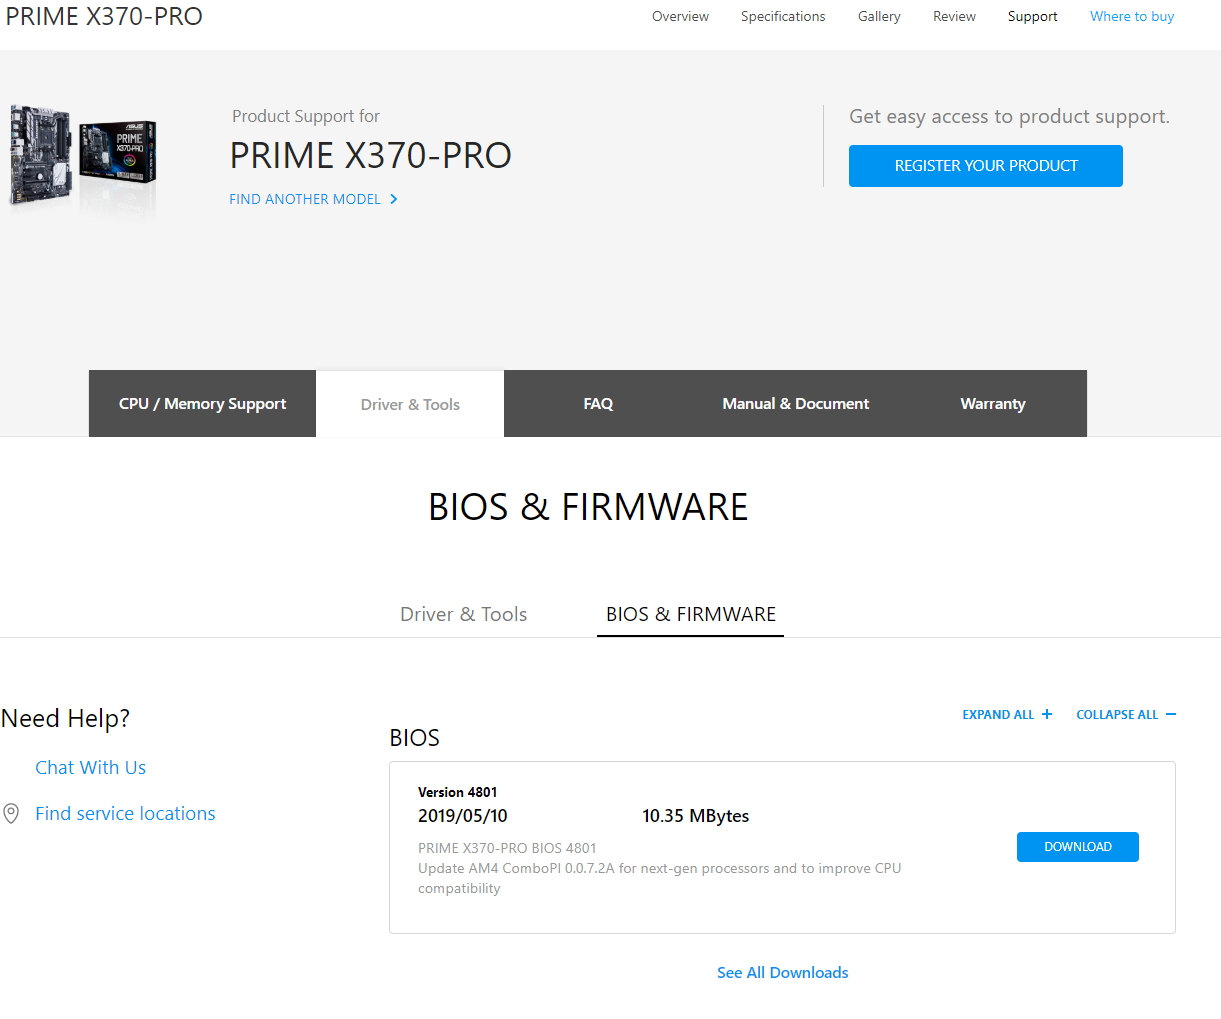Click the BIOS & FIRMWARE main heading
The width and height of the screenshot is (1221, 1019).
point(588,507)
